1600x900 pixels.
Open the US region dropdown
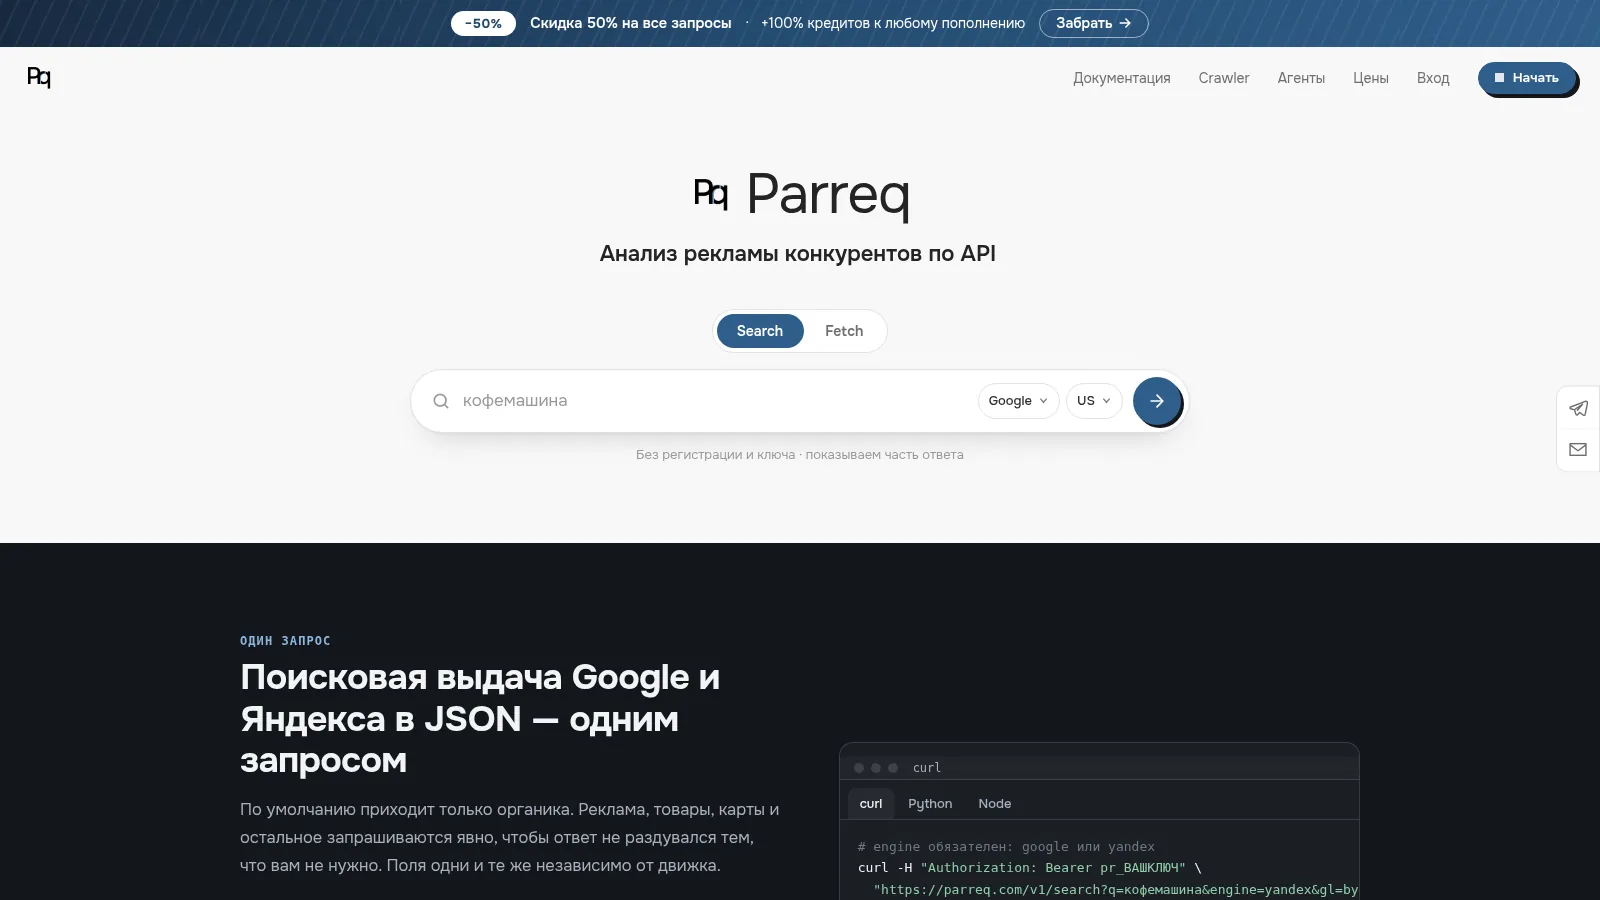coord(1094,401)
